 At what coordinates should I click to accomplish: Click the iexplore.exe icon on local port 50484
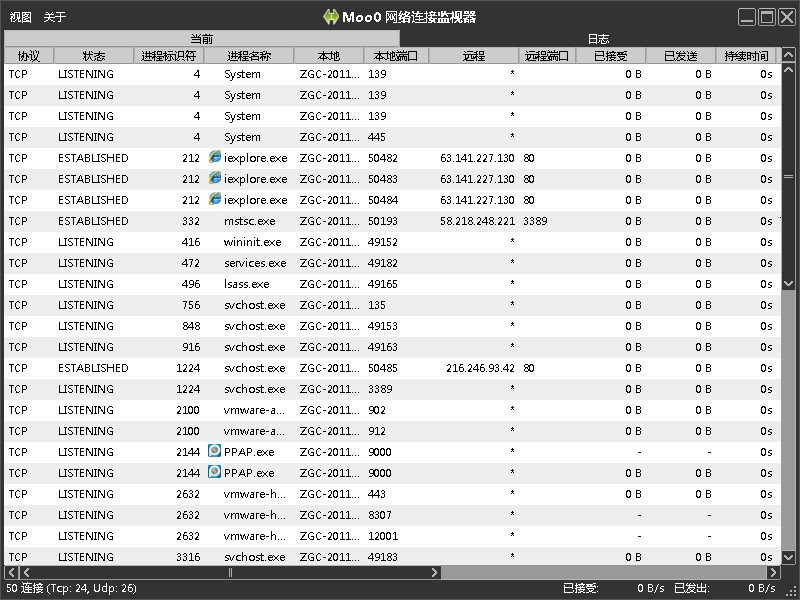(214, 200)
